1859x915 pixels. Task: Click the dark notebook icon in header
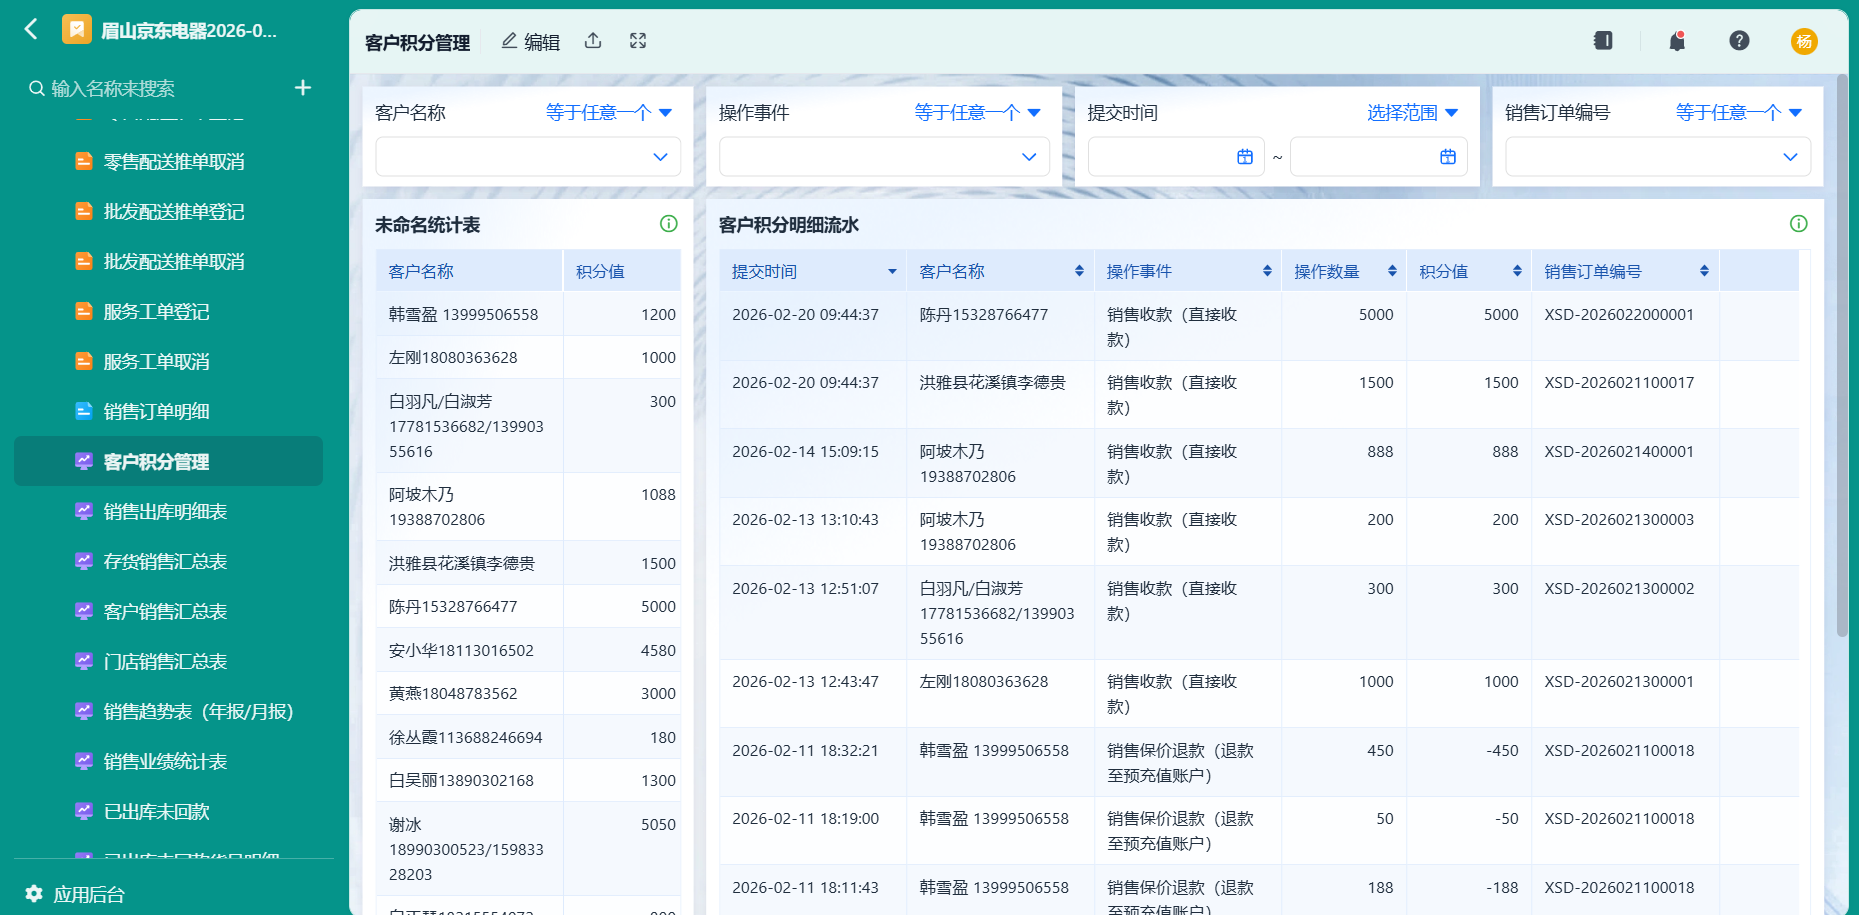(x=1603, y=41)
